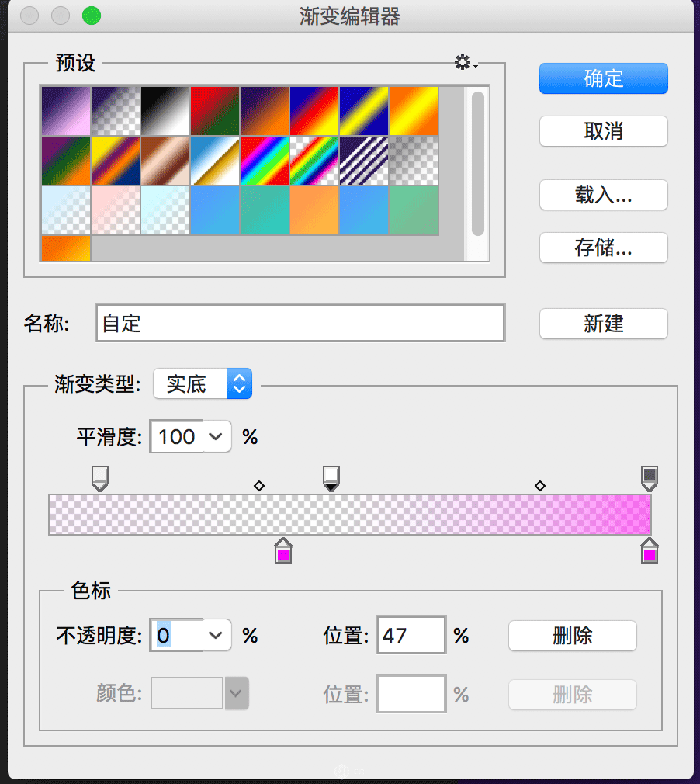Select the violet, green, orange gradient preset
This screenshot has width=700, height=784.
click(x=66, y=161)
